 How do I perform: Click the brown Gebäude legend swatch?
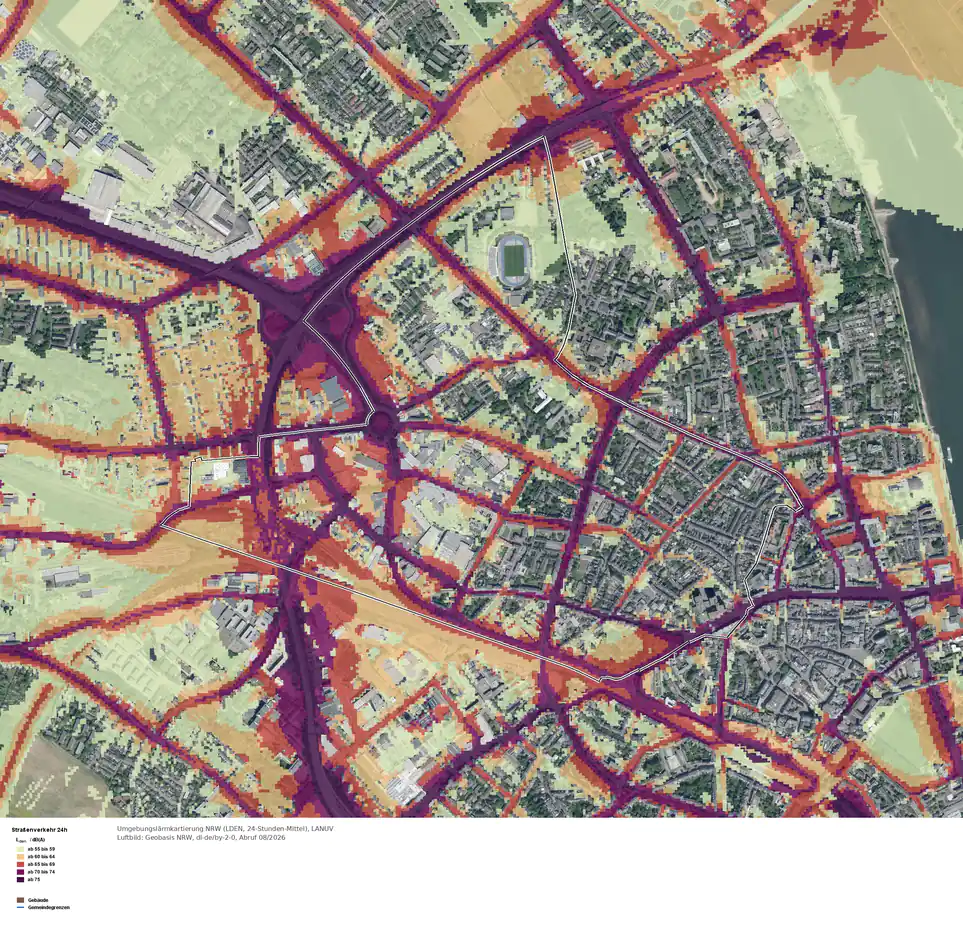(20, 900)
